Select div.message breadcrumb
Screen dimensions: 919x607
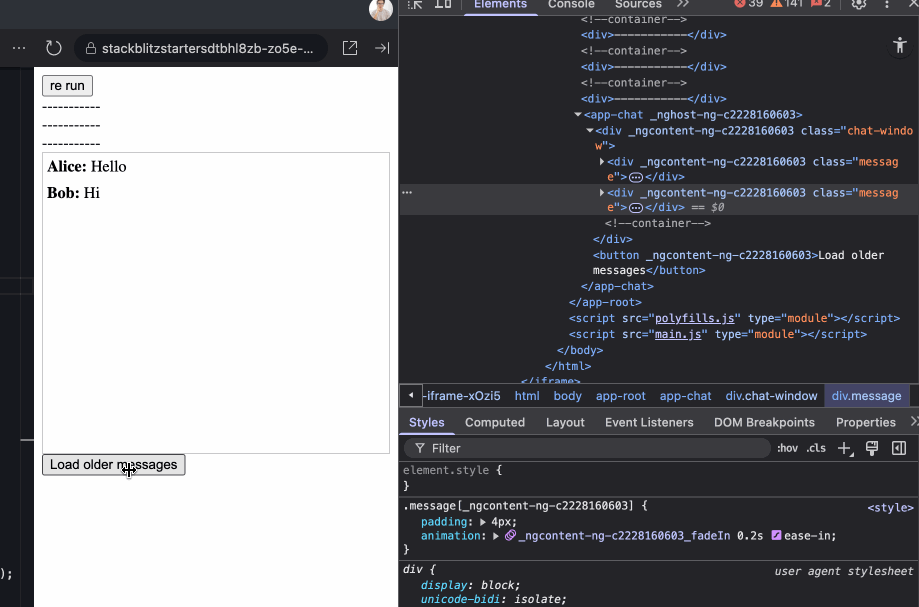[866, 396]
